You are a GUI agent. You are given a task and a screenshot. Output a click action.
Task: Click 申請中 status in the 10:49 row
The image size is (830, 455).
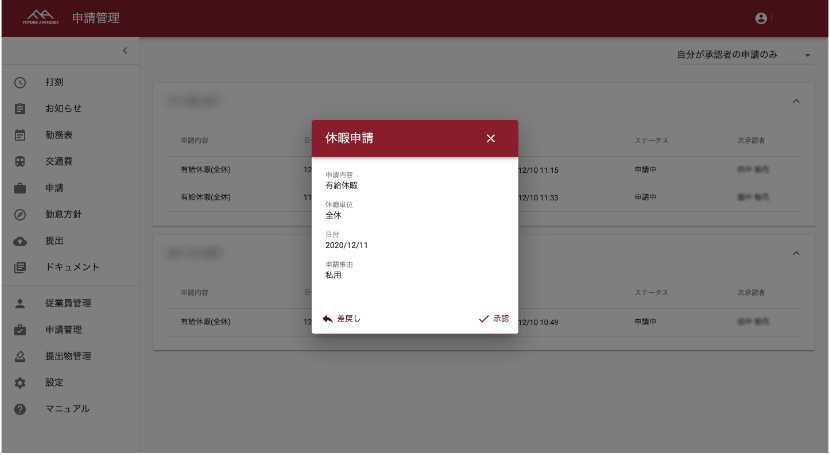point(645,322)
